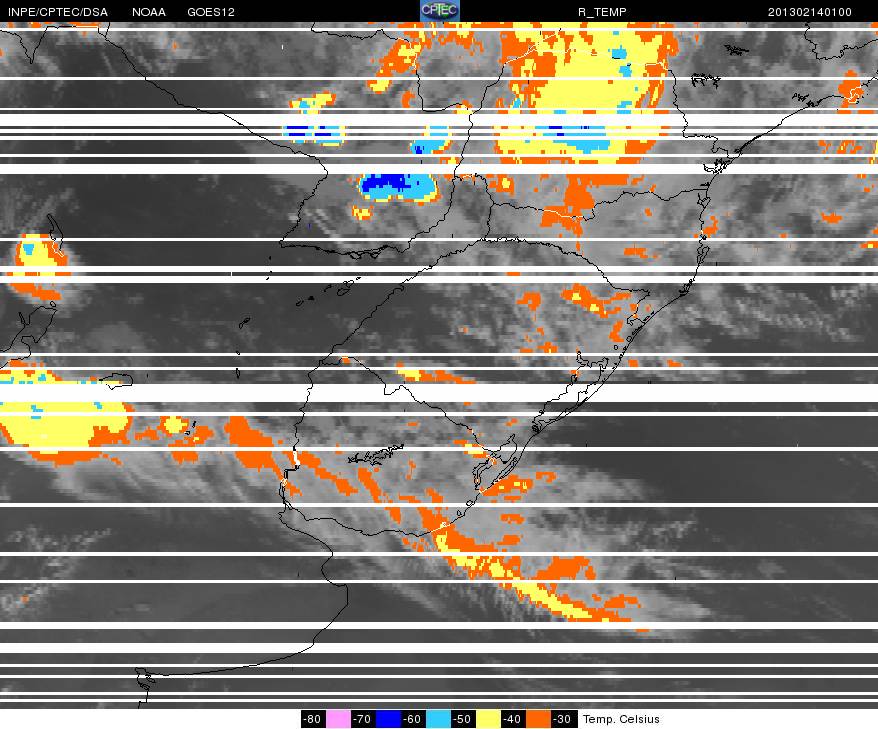The height and width of the screenshot is (729, 878).
Task: Click the -70 legend value
Action: tap(363, 719)
